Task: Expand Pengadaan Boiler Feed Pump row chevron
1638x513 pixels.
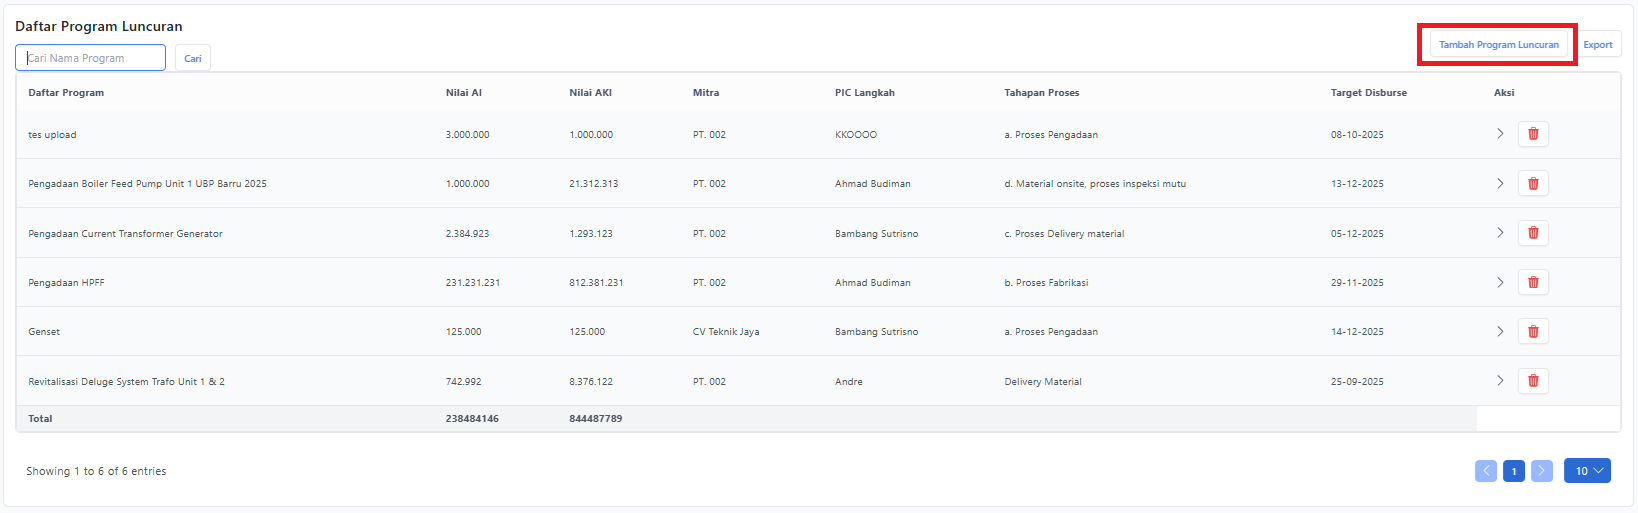Action: [1499, 183]
